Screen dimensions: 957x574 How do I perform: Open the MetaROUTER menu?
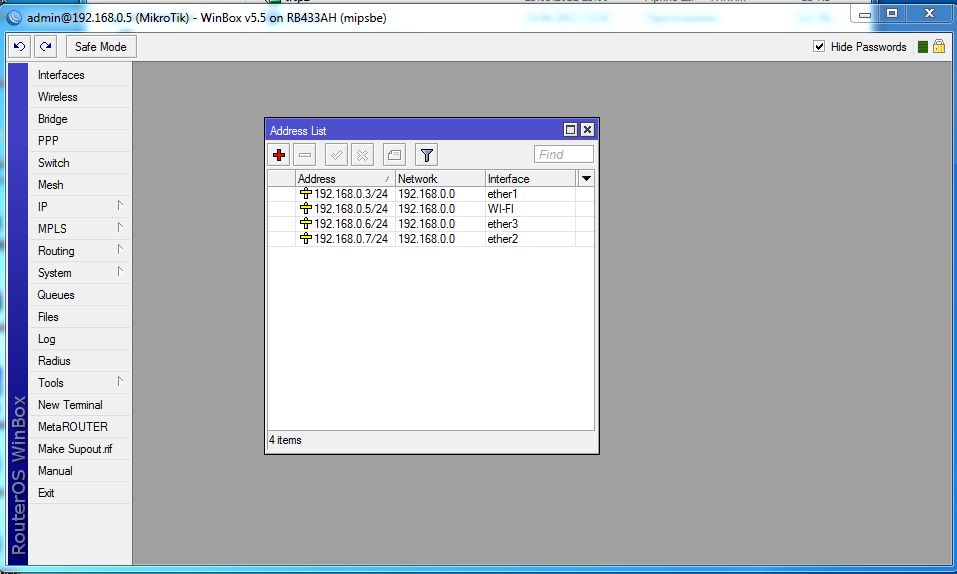coord(80,426)
